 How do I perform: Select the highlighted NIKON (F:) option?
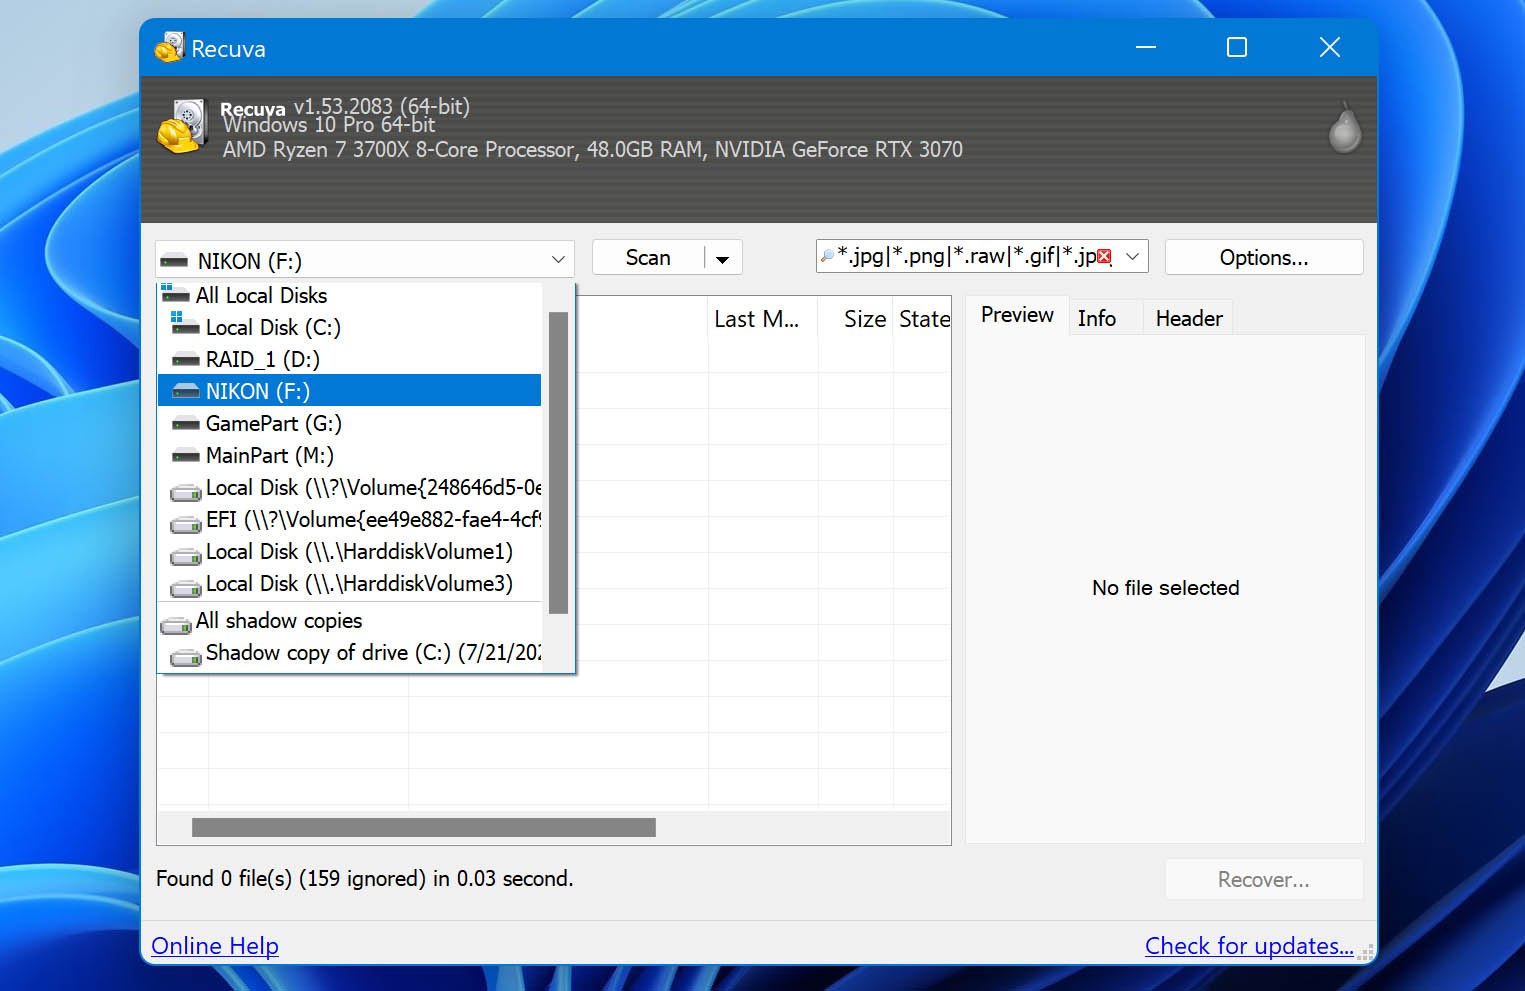349,391
